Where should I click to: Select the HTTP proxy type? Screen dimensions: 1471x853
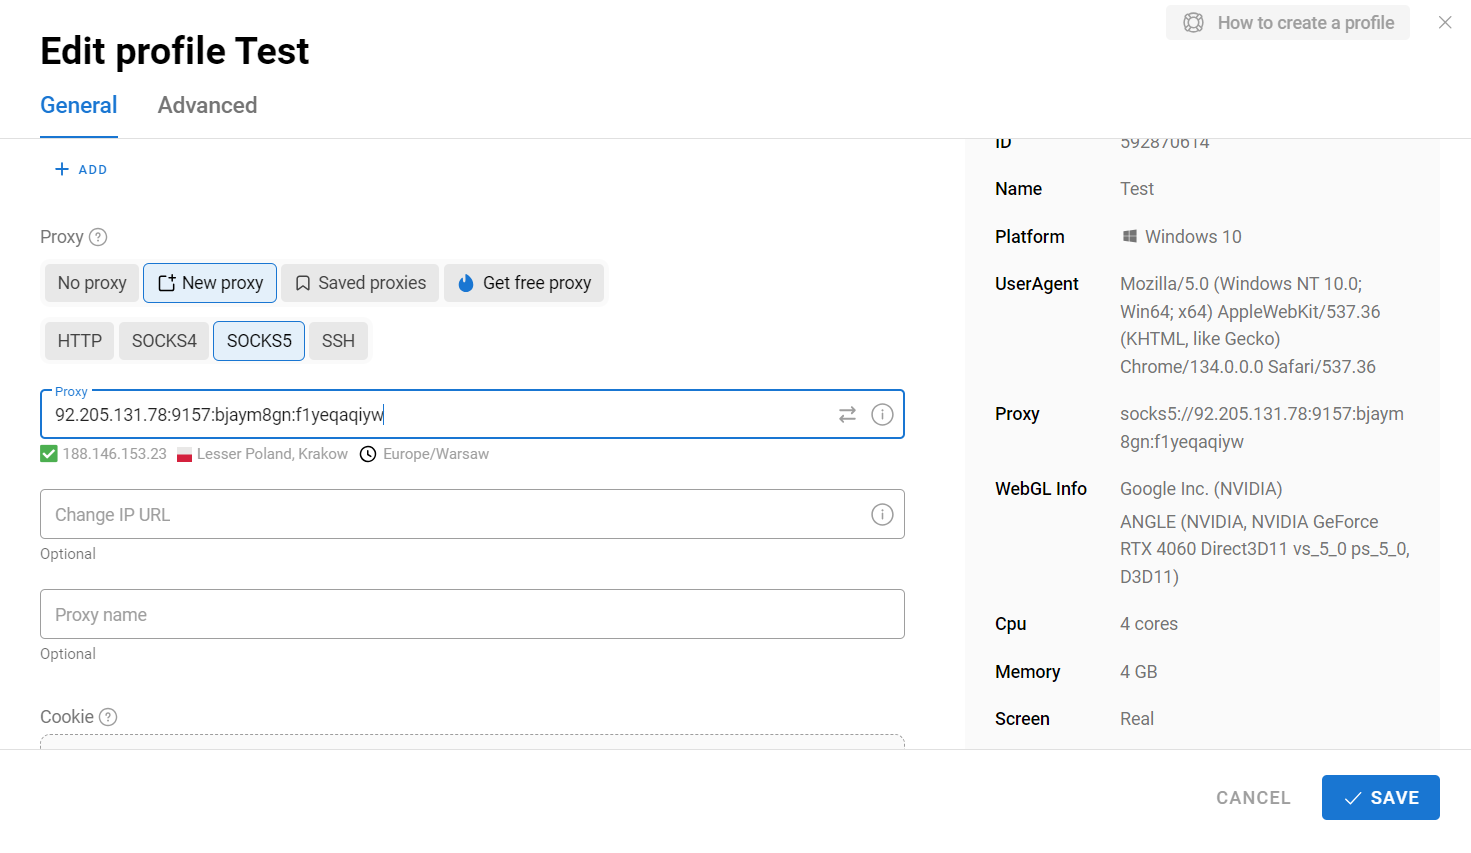click(x=79, y=341)
